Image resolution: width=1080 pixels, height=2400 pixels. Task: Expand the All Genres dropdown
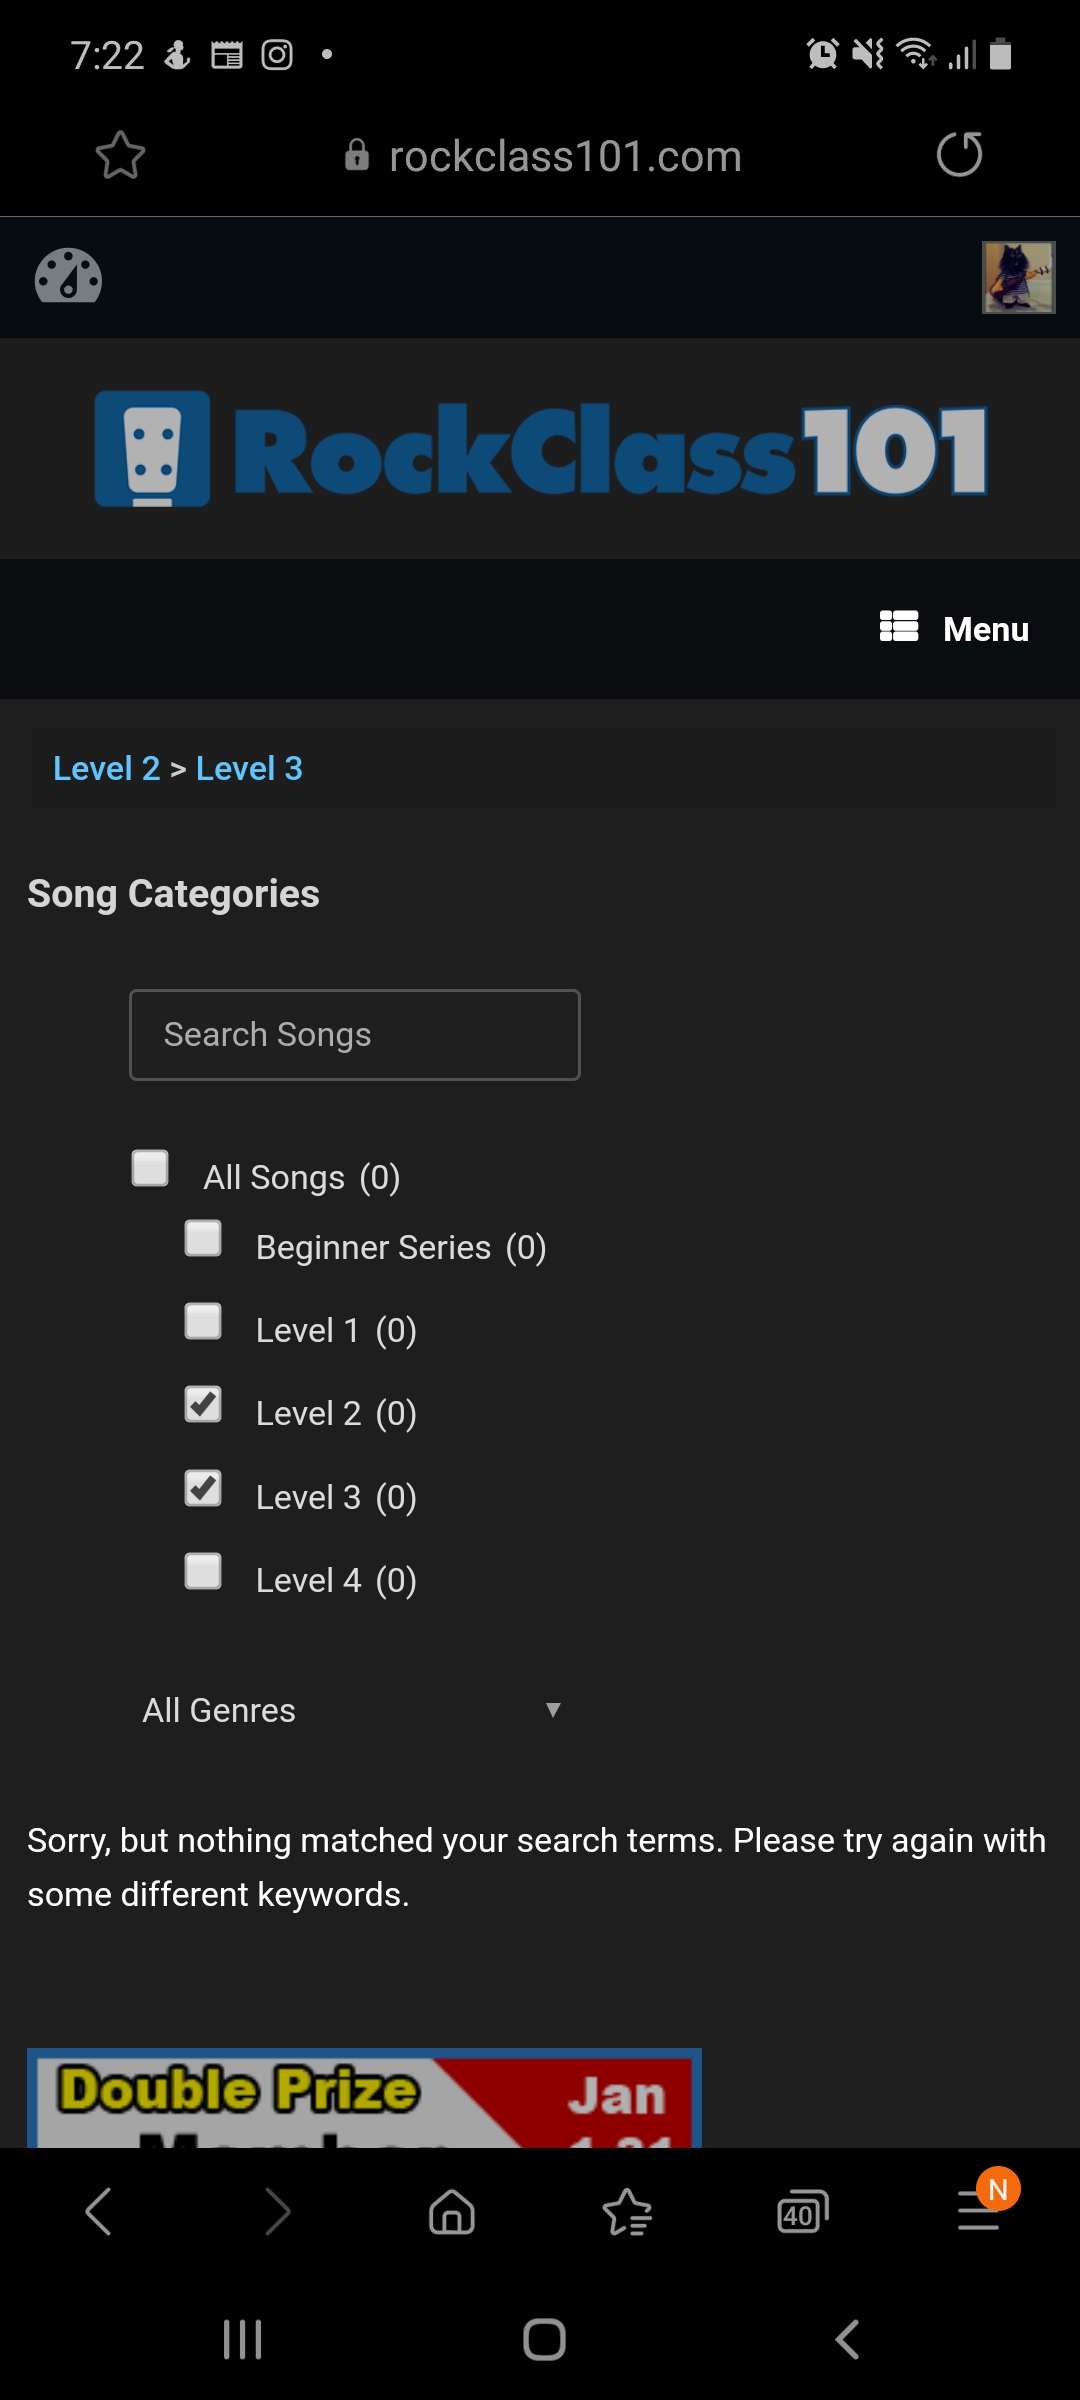[x=354, y=1710]
